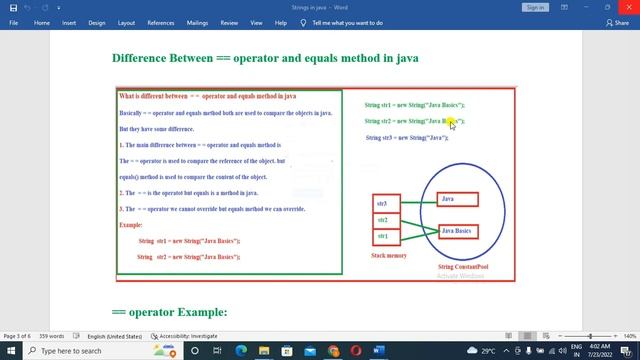Open the Insert tab

69,23
